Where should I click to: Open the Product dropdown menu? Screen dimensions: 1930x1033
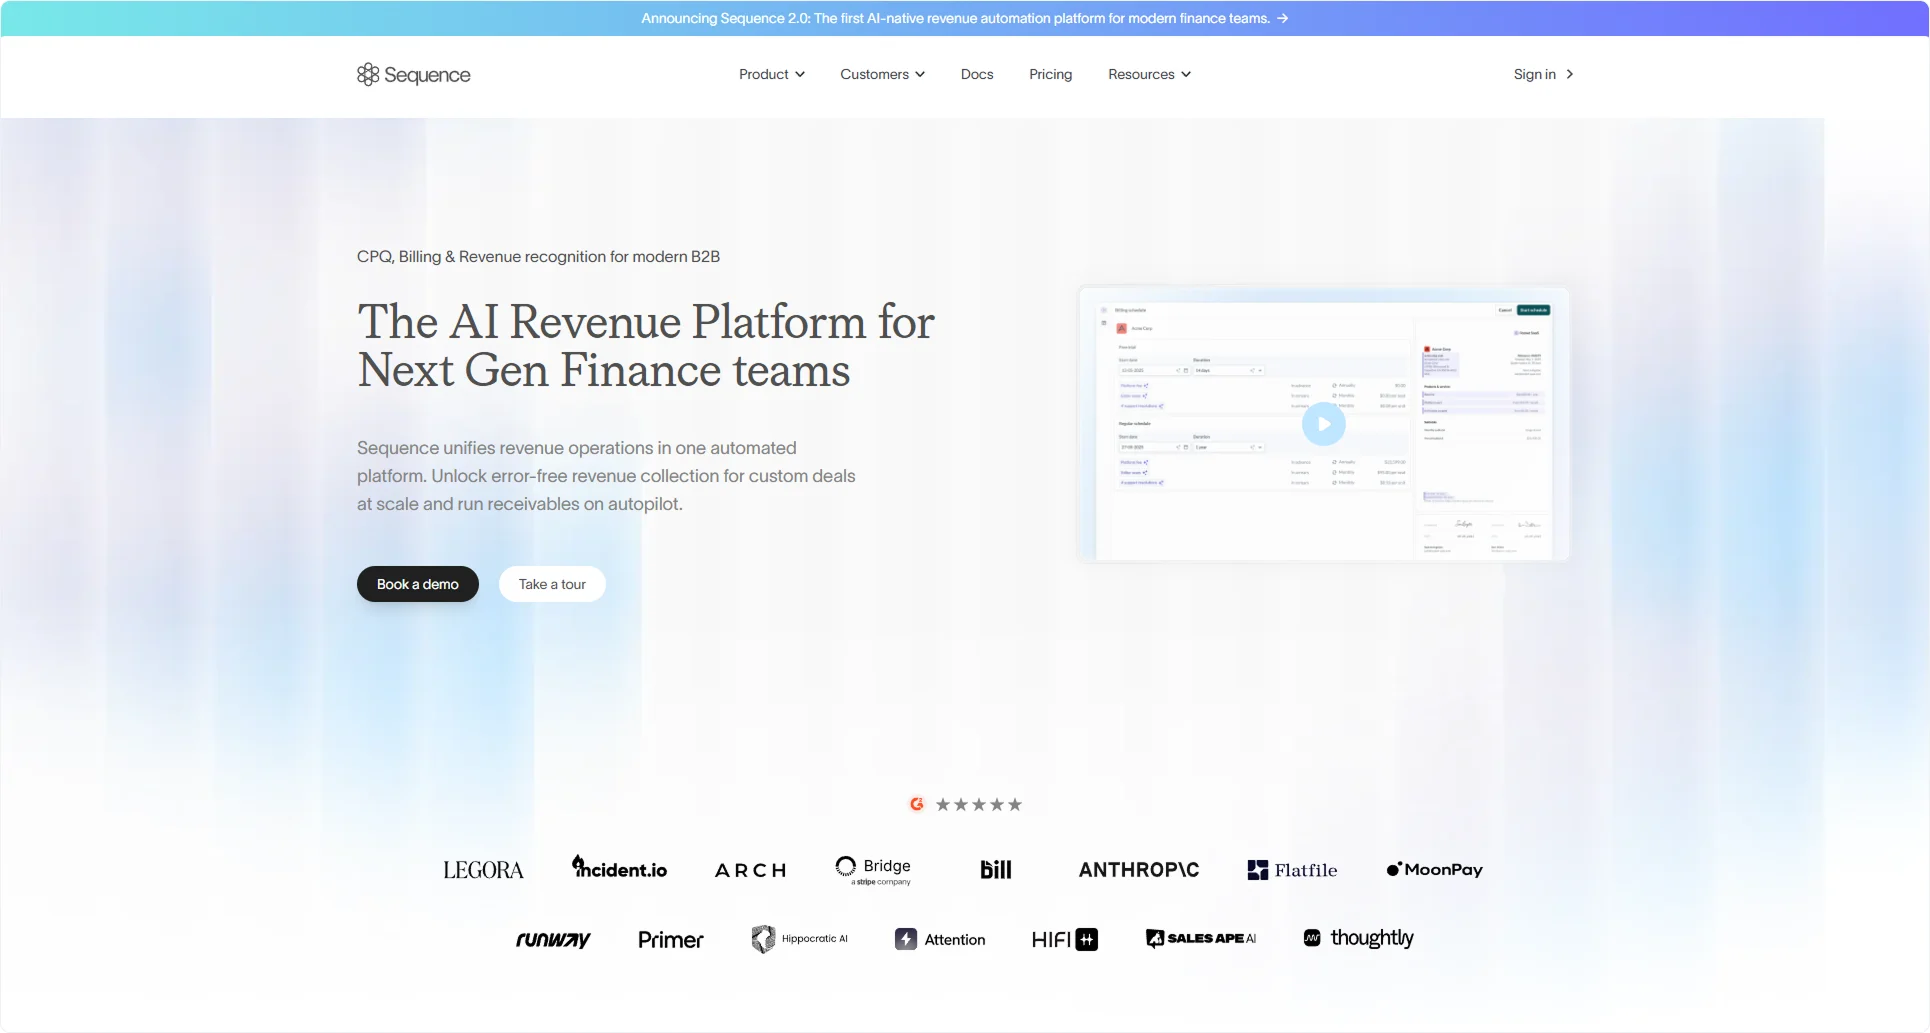pos(771,74)
